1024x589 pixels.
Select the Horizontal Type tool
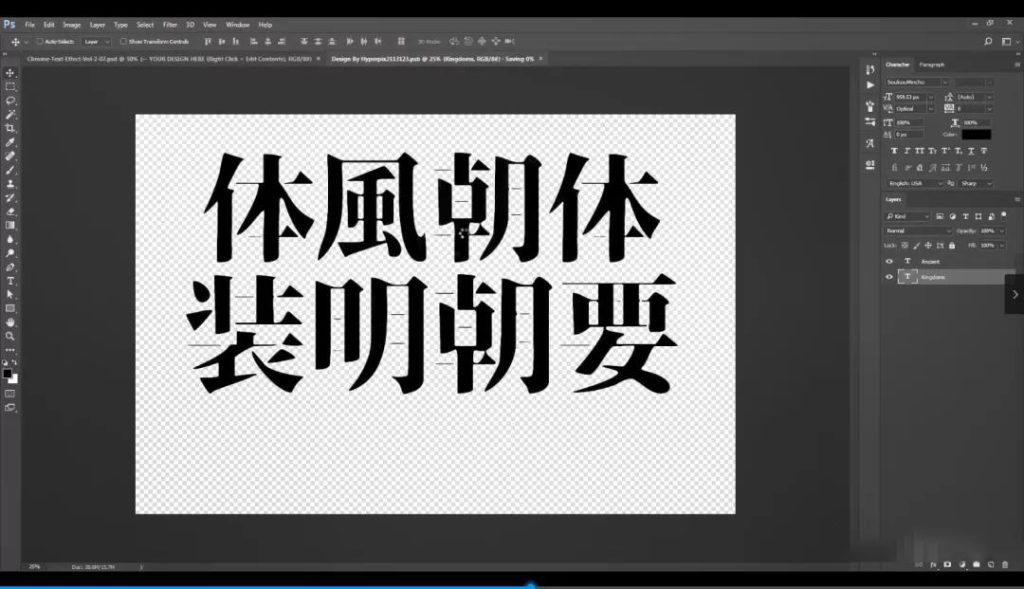click(11, 281)
